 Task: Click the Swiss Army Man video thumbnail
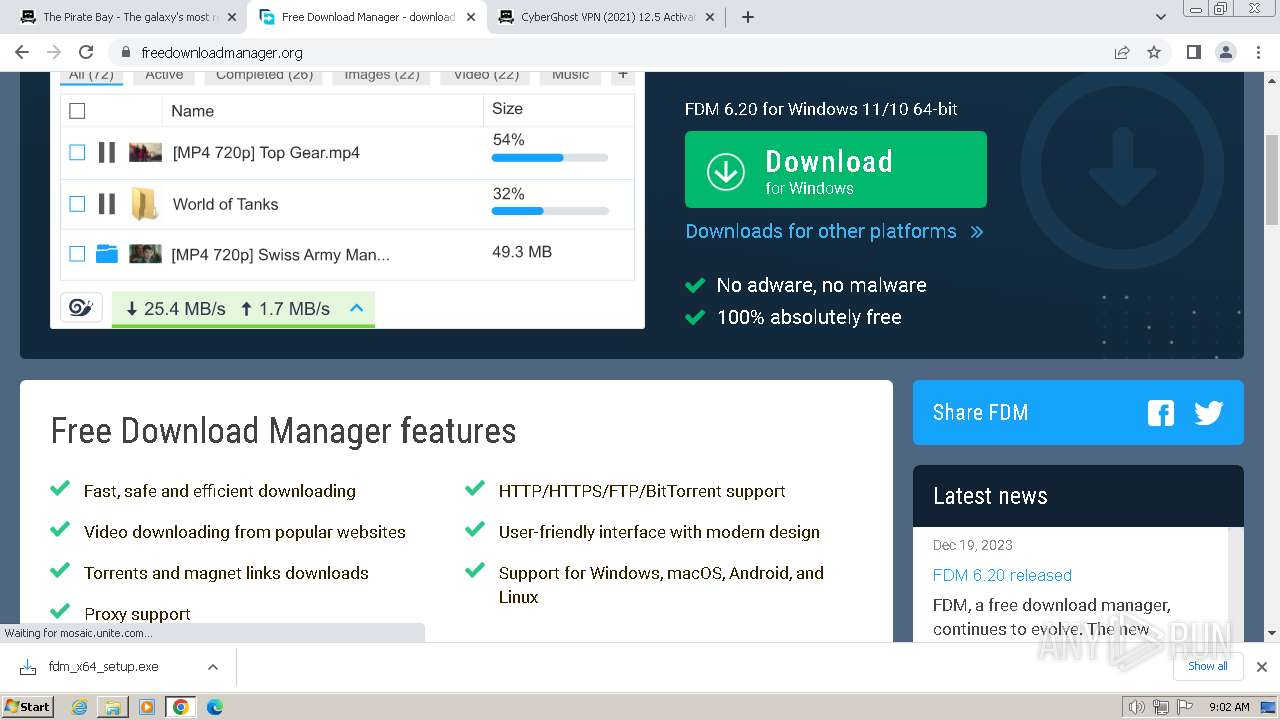(x=145, y=254)
